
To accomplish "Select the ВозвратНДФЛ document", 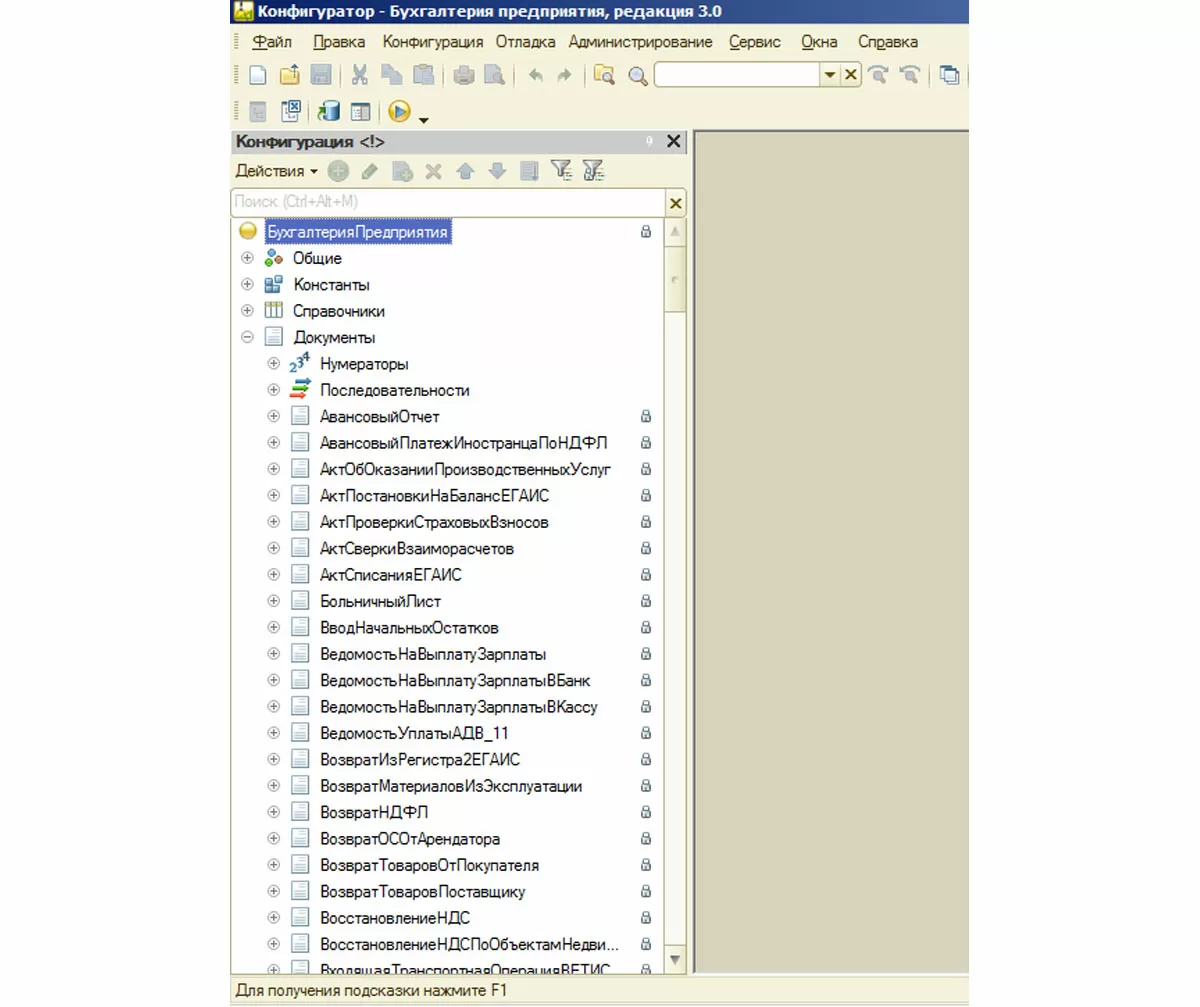I will click(x=374, y=812).
